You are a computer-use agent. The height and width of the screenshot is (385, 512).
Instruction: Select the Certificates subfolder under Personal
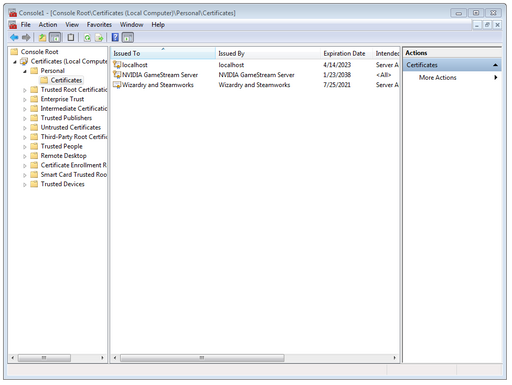coord(66,80)
